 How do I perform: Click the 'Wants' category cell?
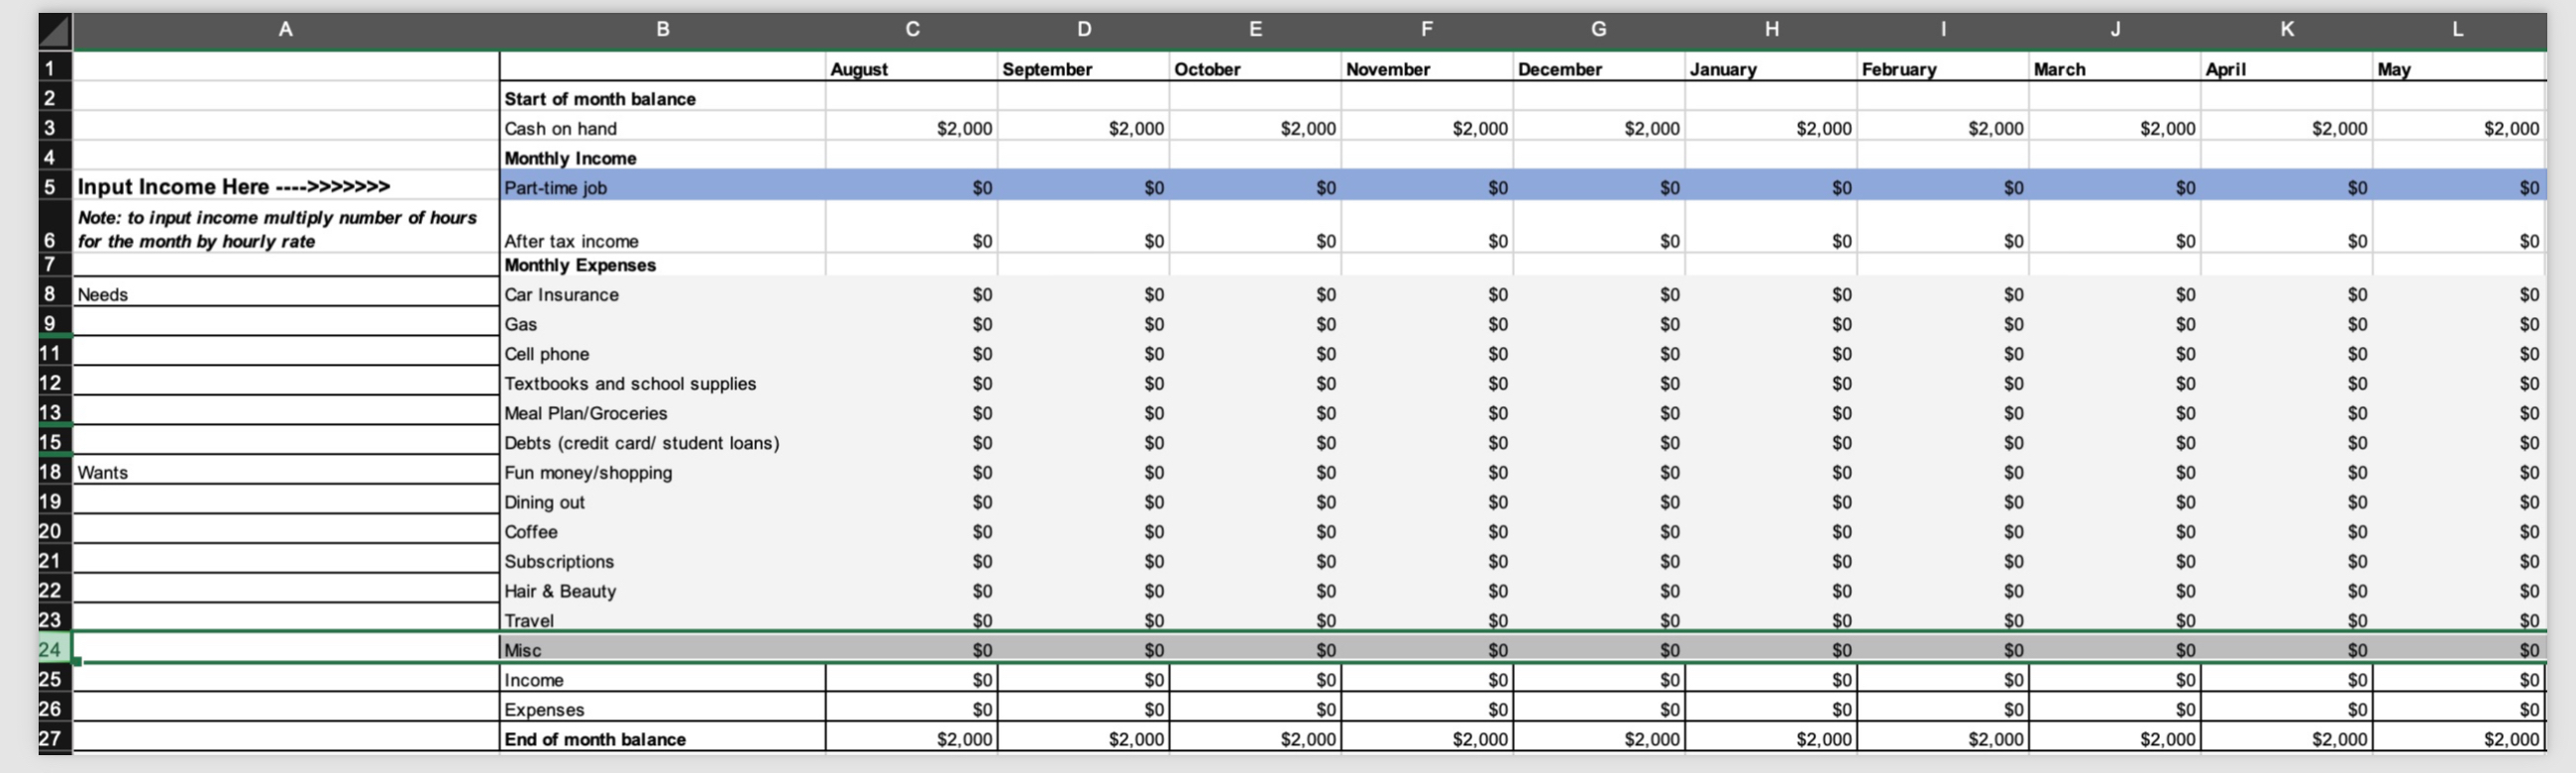coord(286,472)
